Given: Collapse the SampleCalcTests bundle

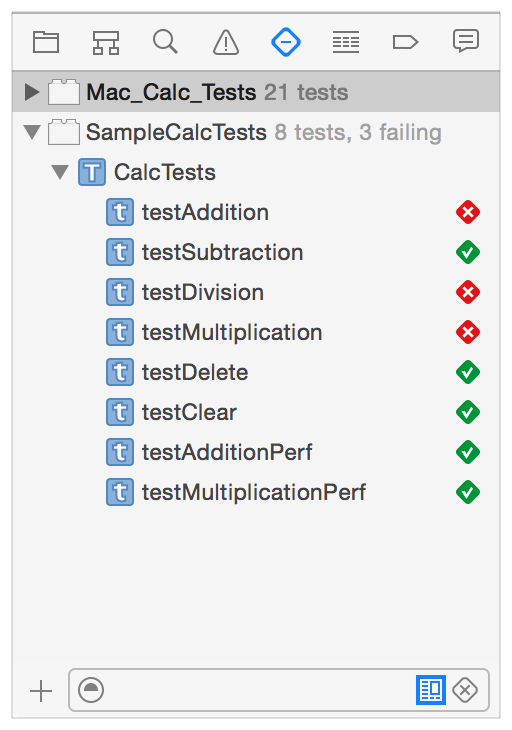Looking at the screenshot, I should 32,132.
